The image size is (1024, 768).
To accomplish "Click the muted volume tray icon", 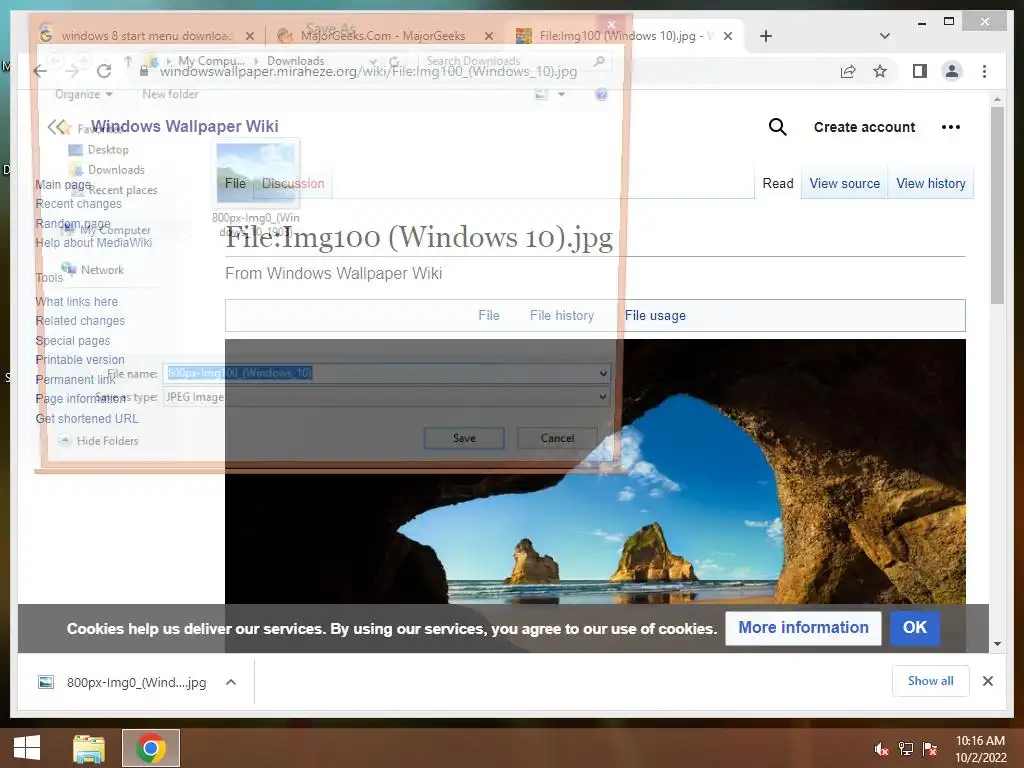I will pos(881,749).
